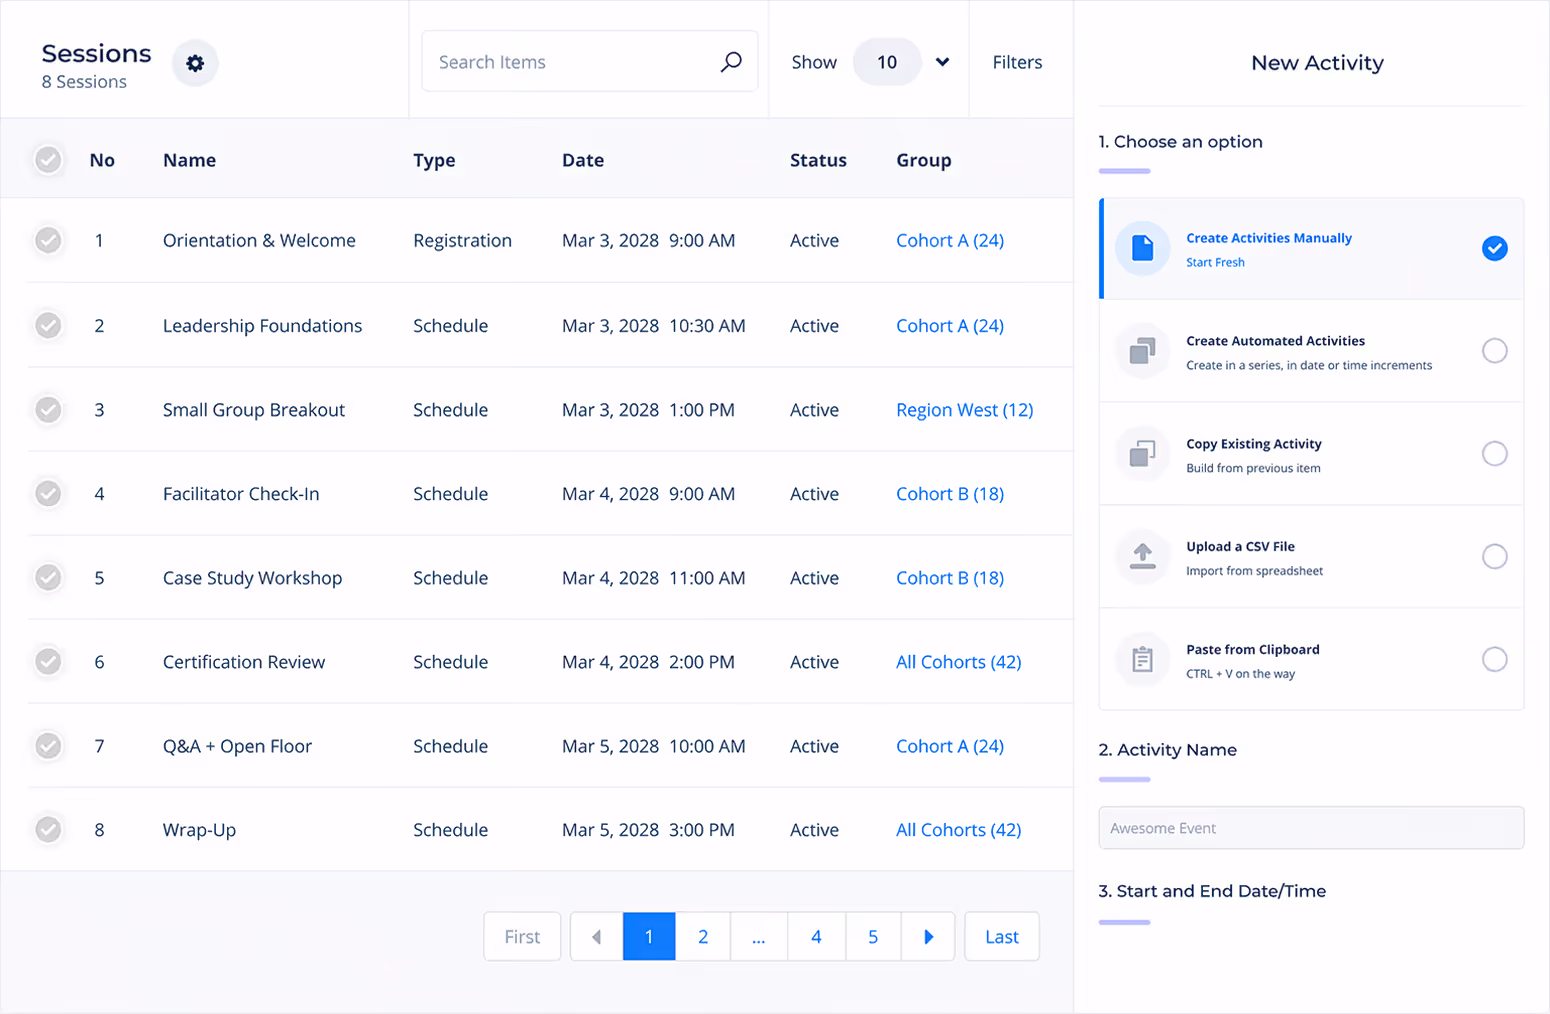Check the select-all sessions checkbox

click(48, 159)
